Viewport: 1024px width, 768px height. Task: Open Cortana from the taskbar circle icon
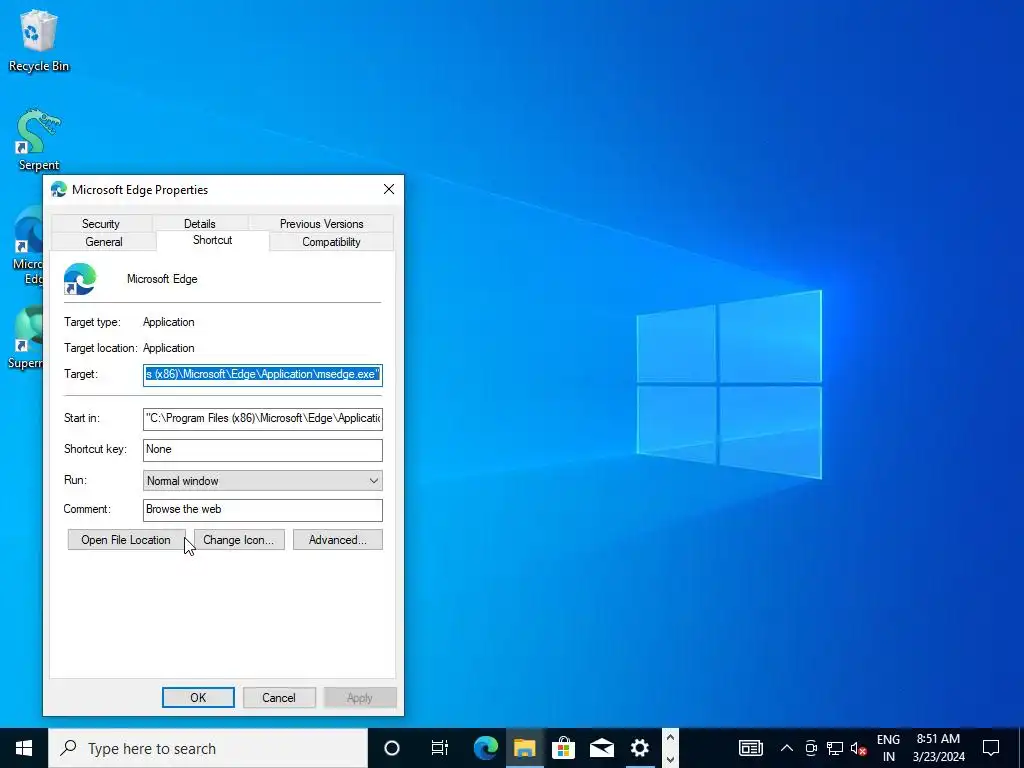(x=392, y=748)
